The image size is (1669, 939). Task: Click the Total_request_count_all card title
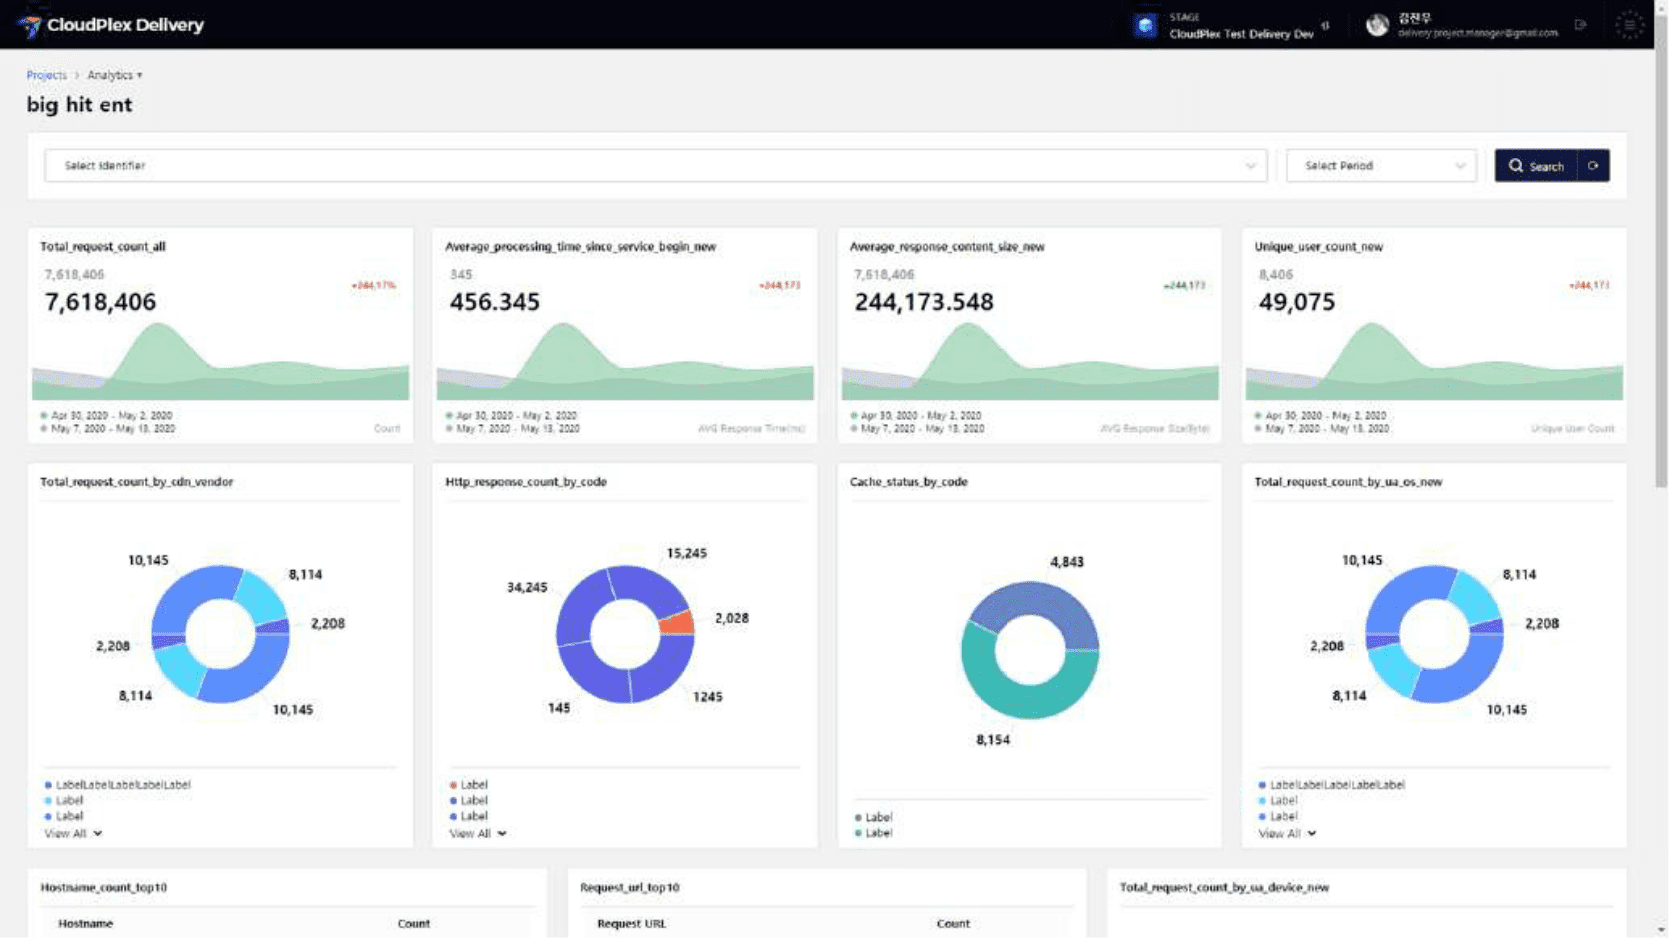(103, 247)
